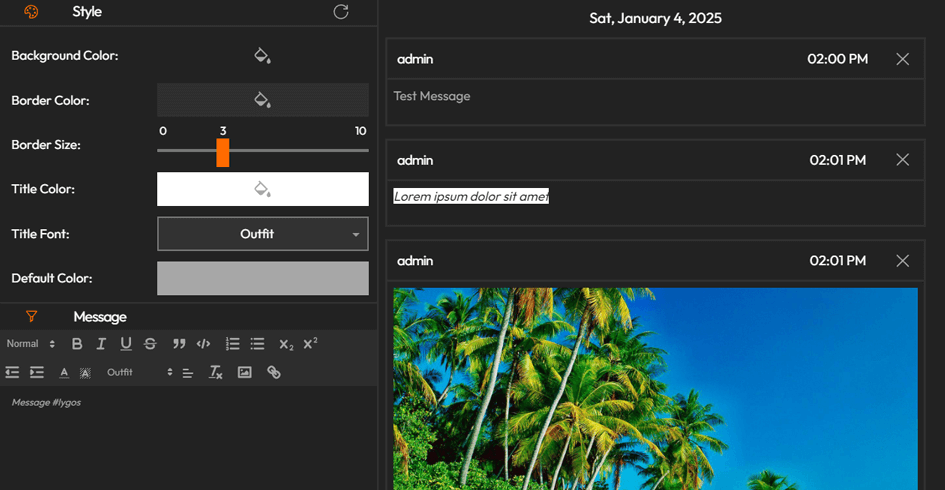This screenshot has height=490, width=945.
Task: Insert a code block
Action: tap(203, 344)
